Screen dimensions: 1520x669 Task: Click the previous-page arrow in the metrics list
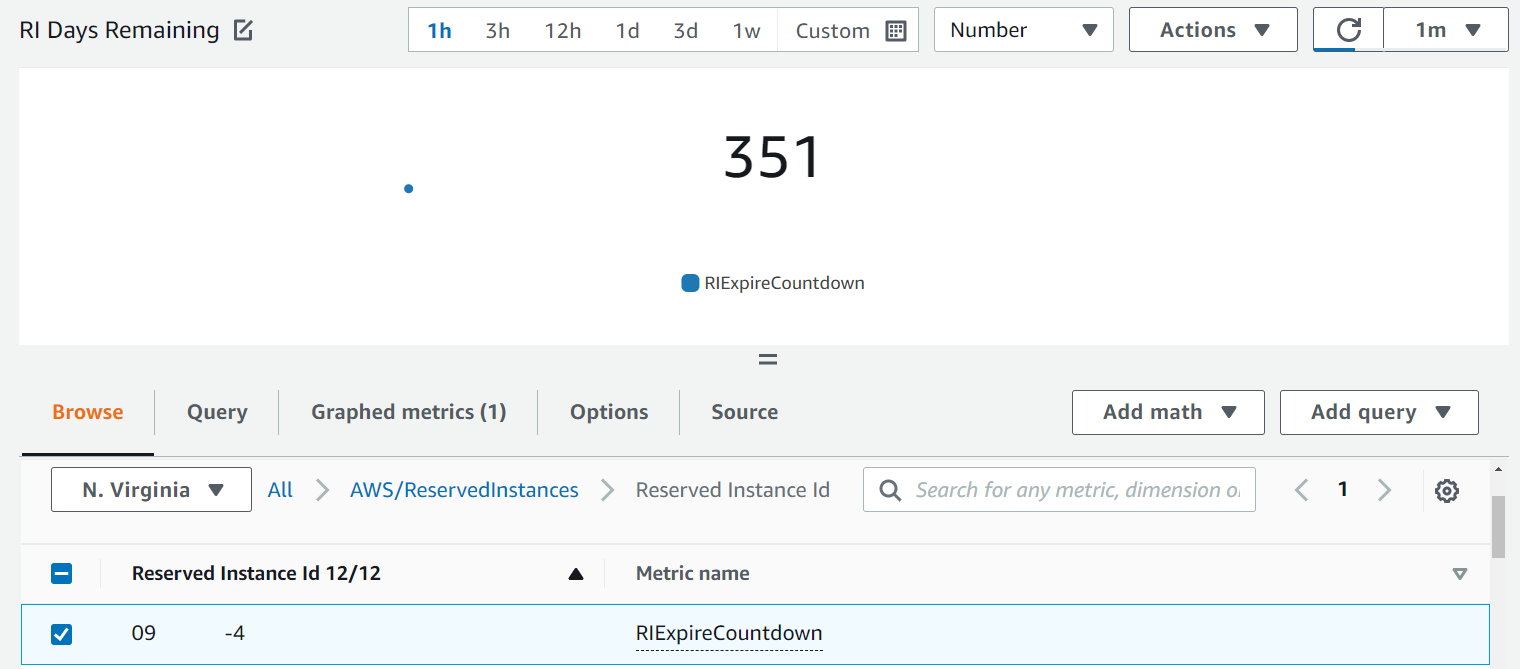point(1301,490)
